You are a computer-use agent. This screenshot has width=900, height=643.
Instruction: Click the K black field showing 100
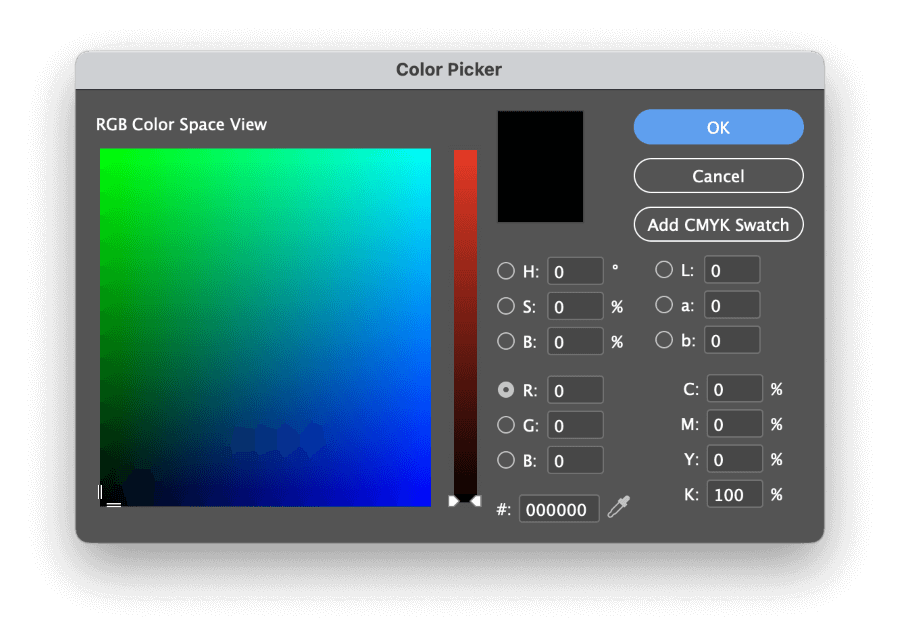pos(735,494)
